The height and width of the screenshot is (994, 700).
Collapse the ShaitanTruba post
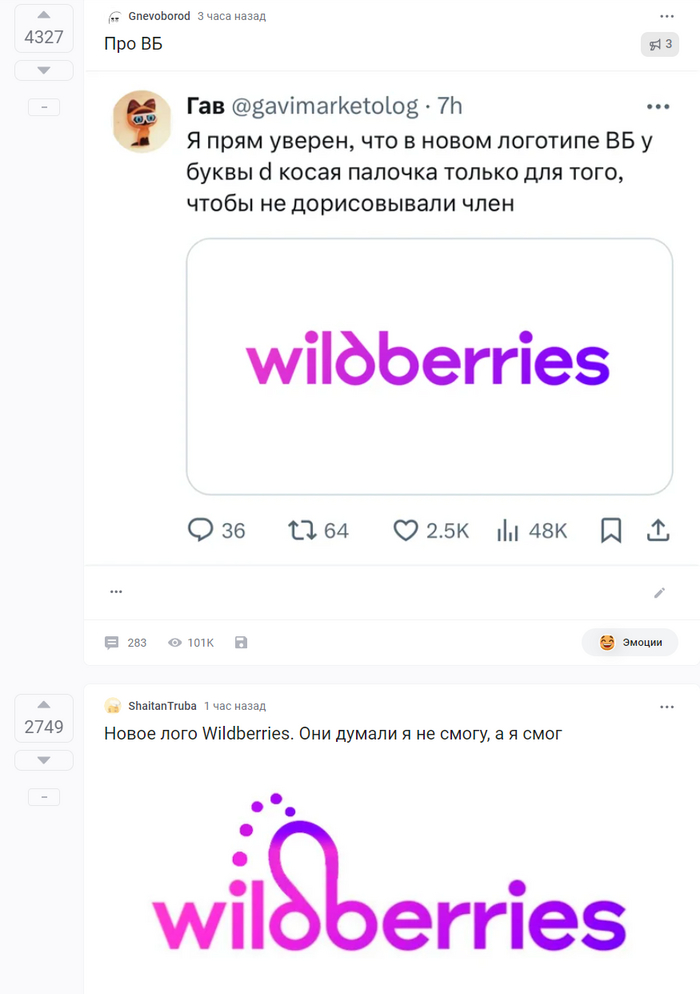(x=43, y=796)
